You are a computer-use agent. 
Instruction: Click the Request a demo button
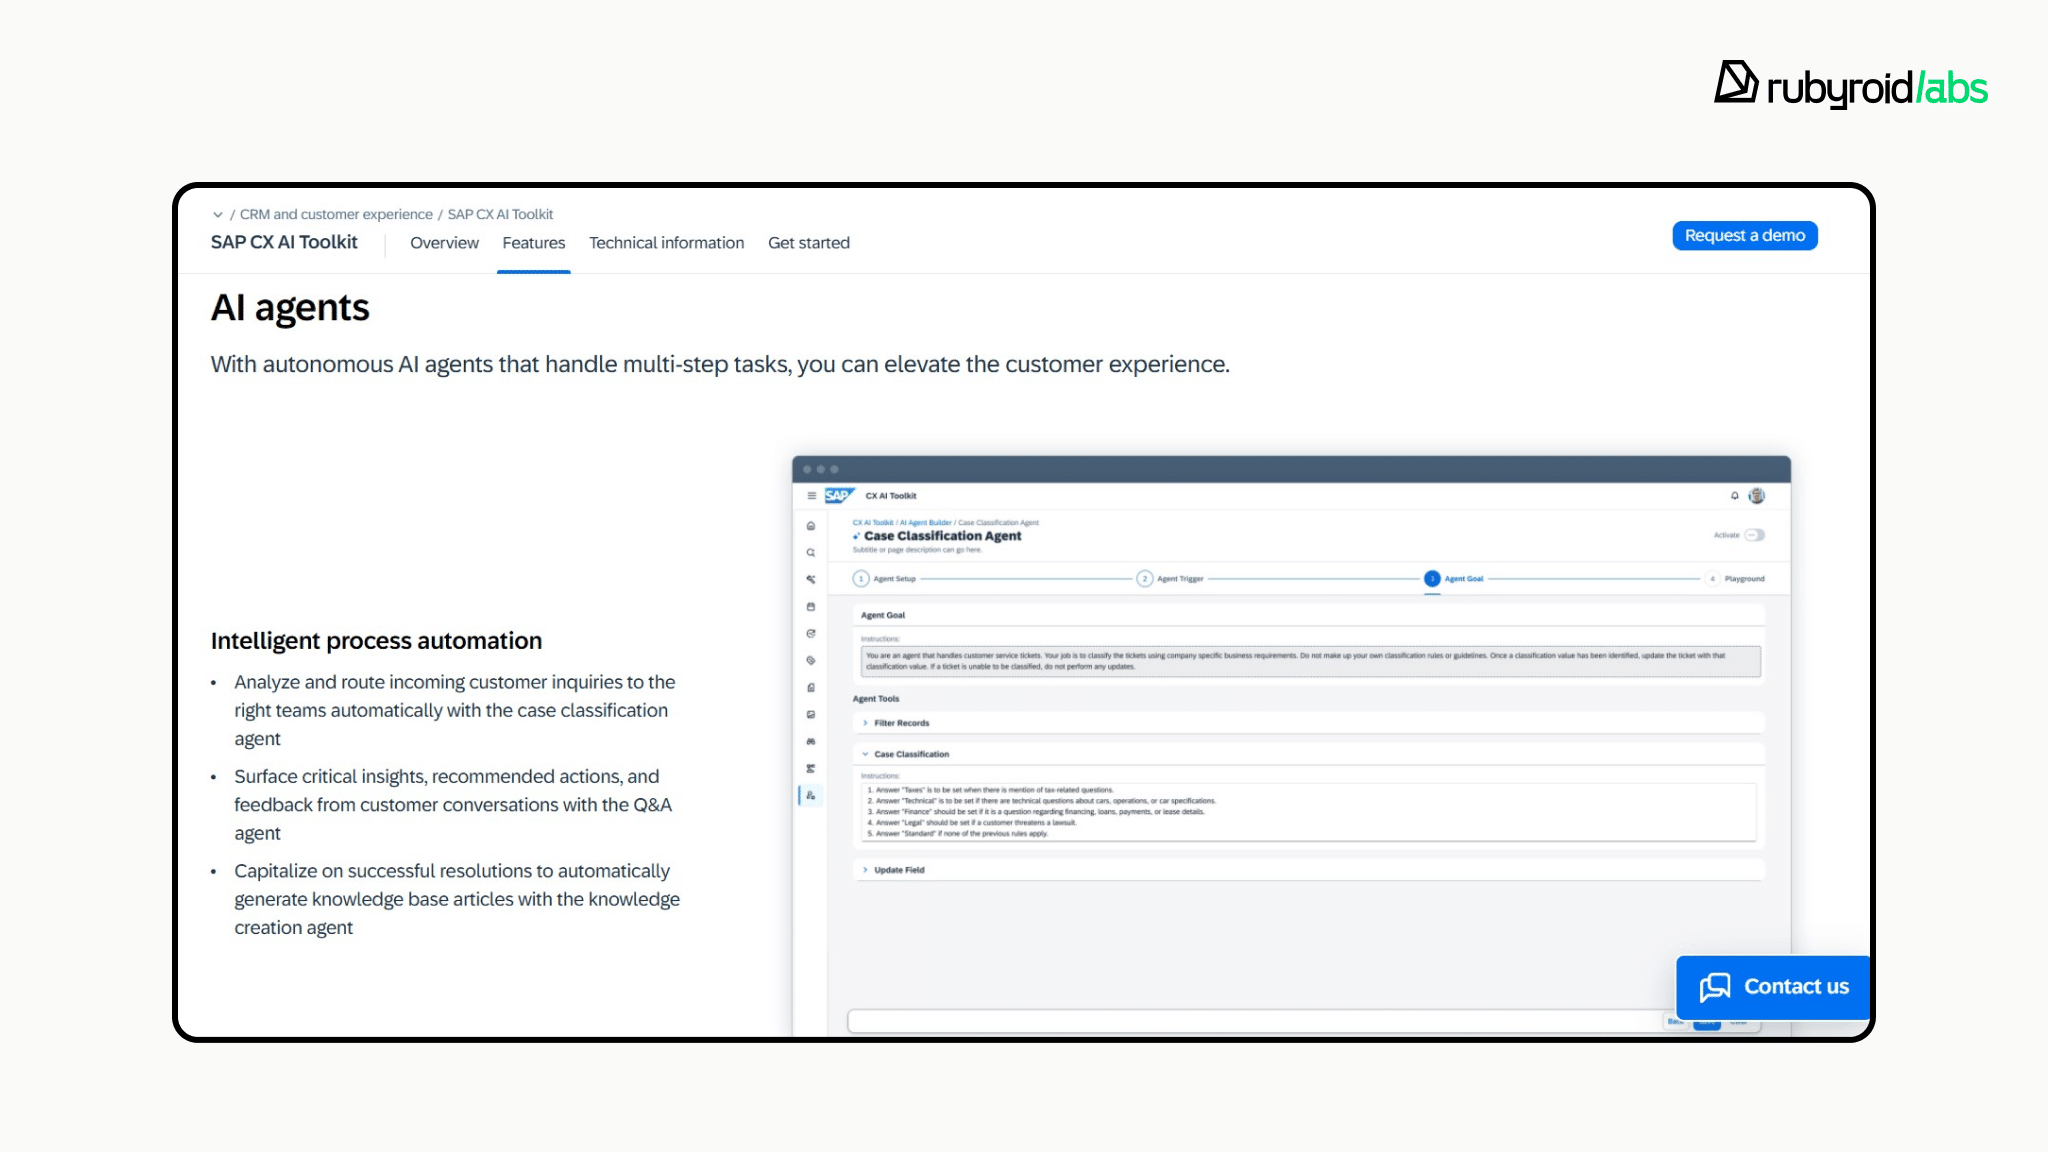[x=1744, y=236]
